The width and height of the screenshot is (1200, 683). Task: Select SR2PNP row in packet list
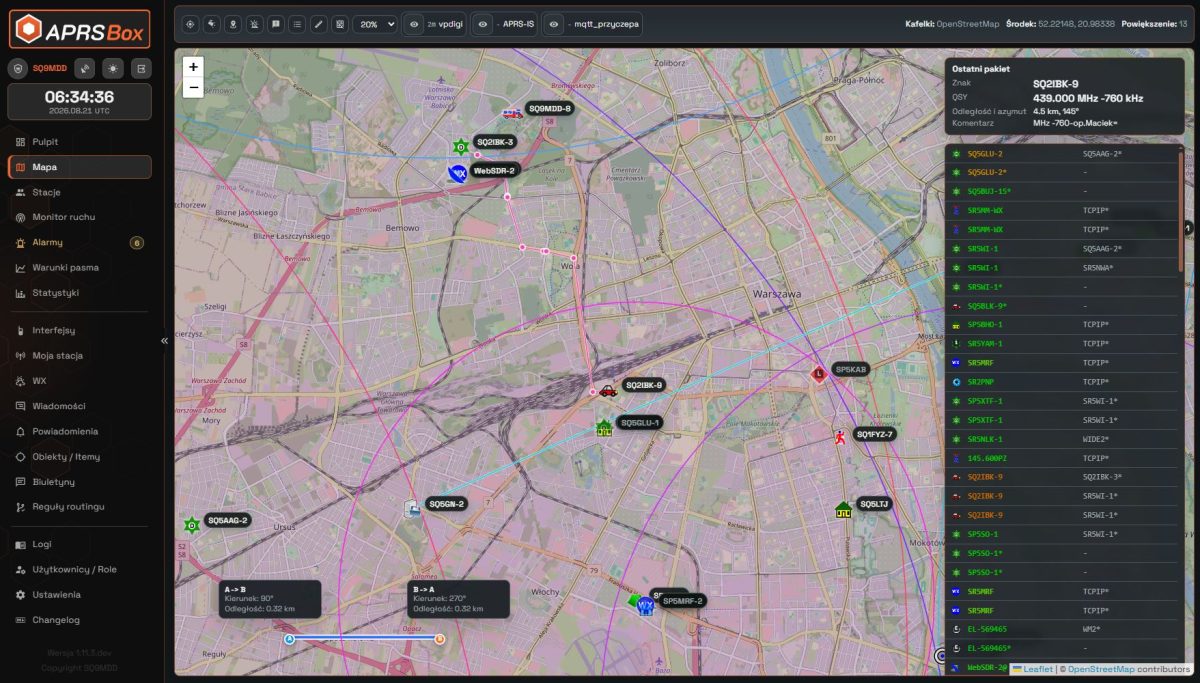click(1063, 382)
